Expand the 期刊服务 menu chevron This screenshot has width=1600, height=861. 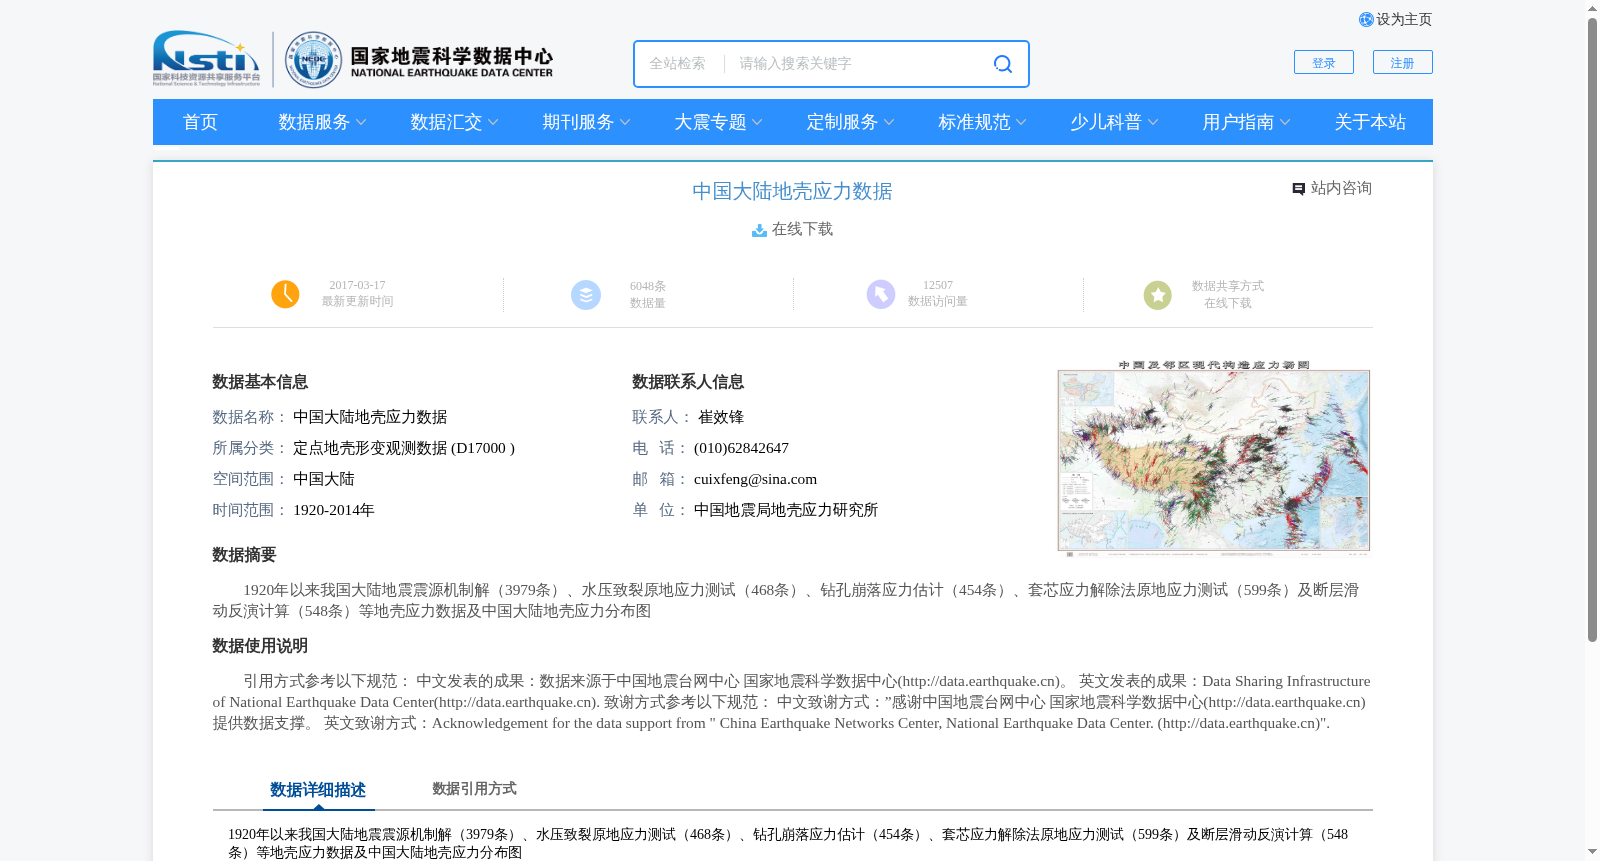(x=625, y=122)
